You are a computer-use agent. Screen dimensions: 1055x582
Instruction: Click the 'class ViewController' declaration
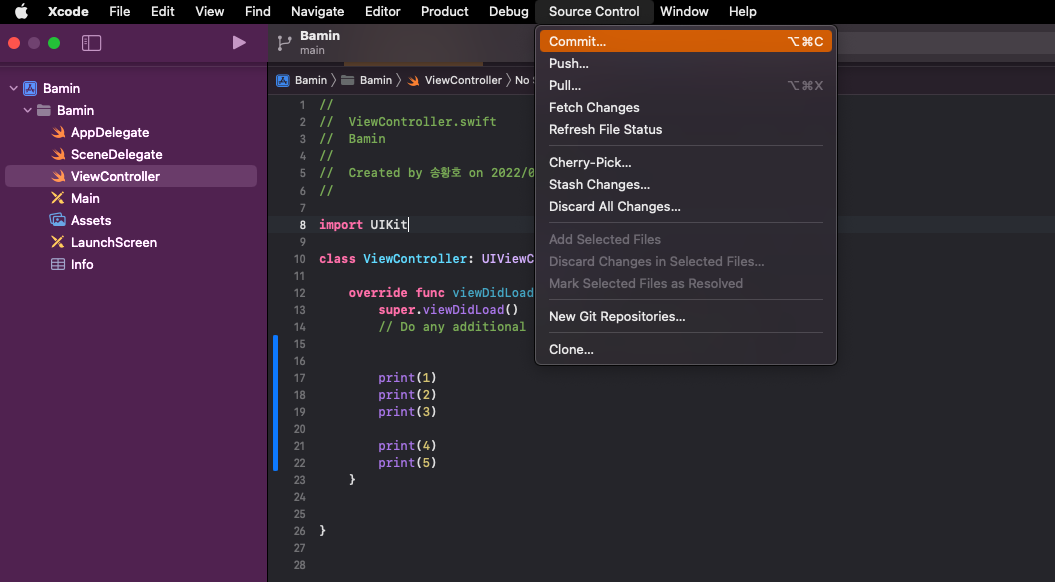tap(427, 258)
